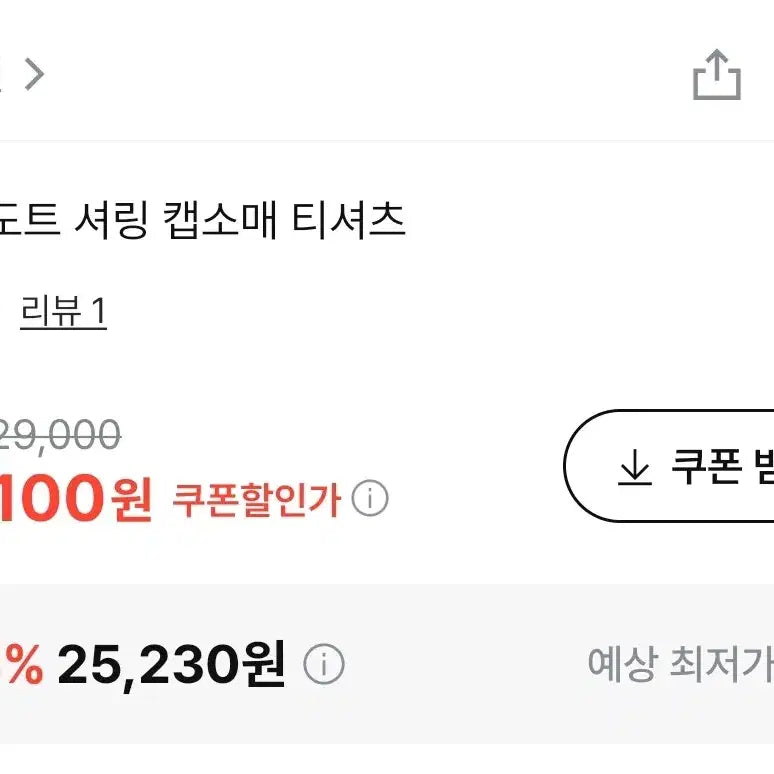Open the gray expected lowest price bar
Image resolution: width=774 pixels, height=774 pixels.
[x=387, y=664]
